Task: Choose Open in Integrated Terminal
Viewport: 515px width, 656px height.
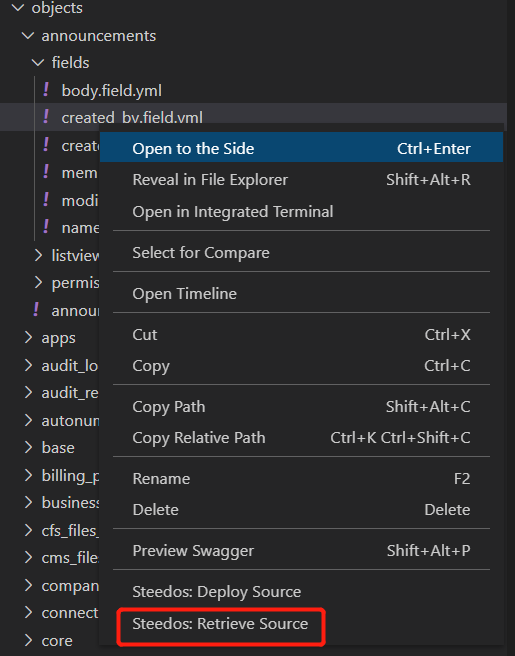Action: pyautogui.click(x=301, y=212)
